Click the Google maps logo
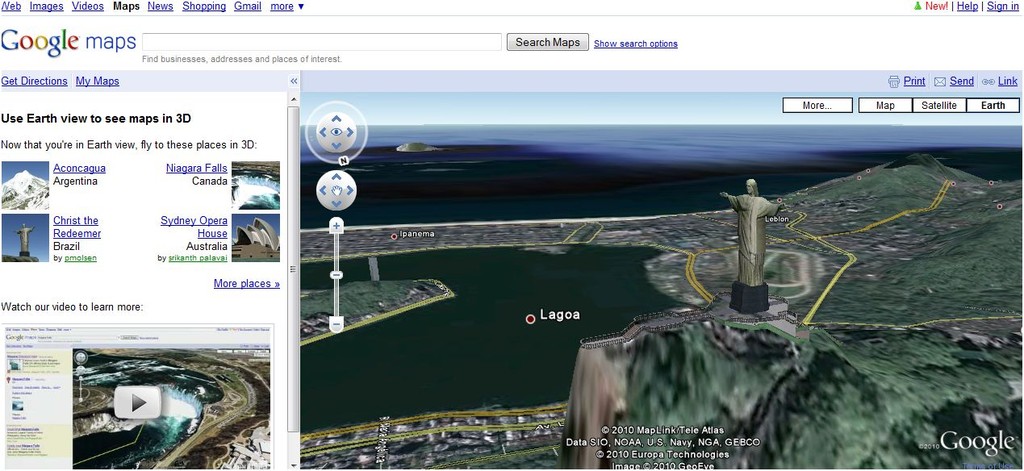This screenshot has width=1024, height=471. point(68,42)
